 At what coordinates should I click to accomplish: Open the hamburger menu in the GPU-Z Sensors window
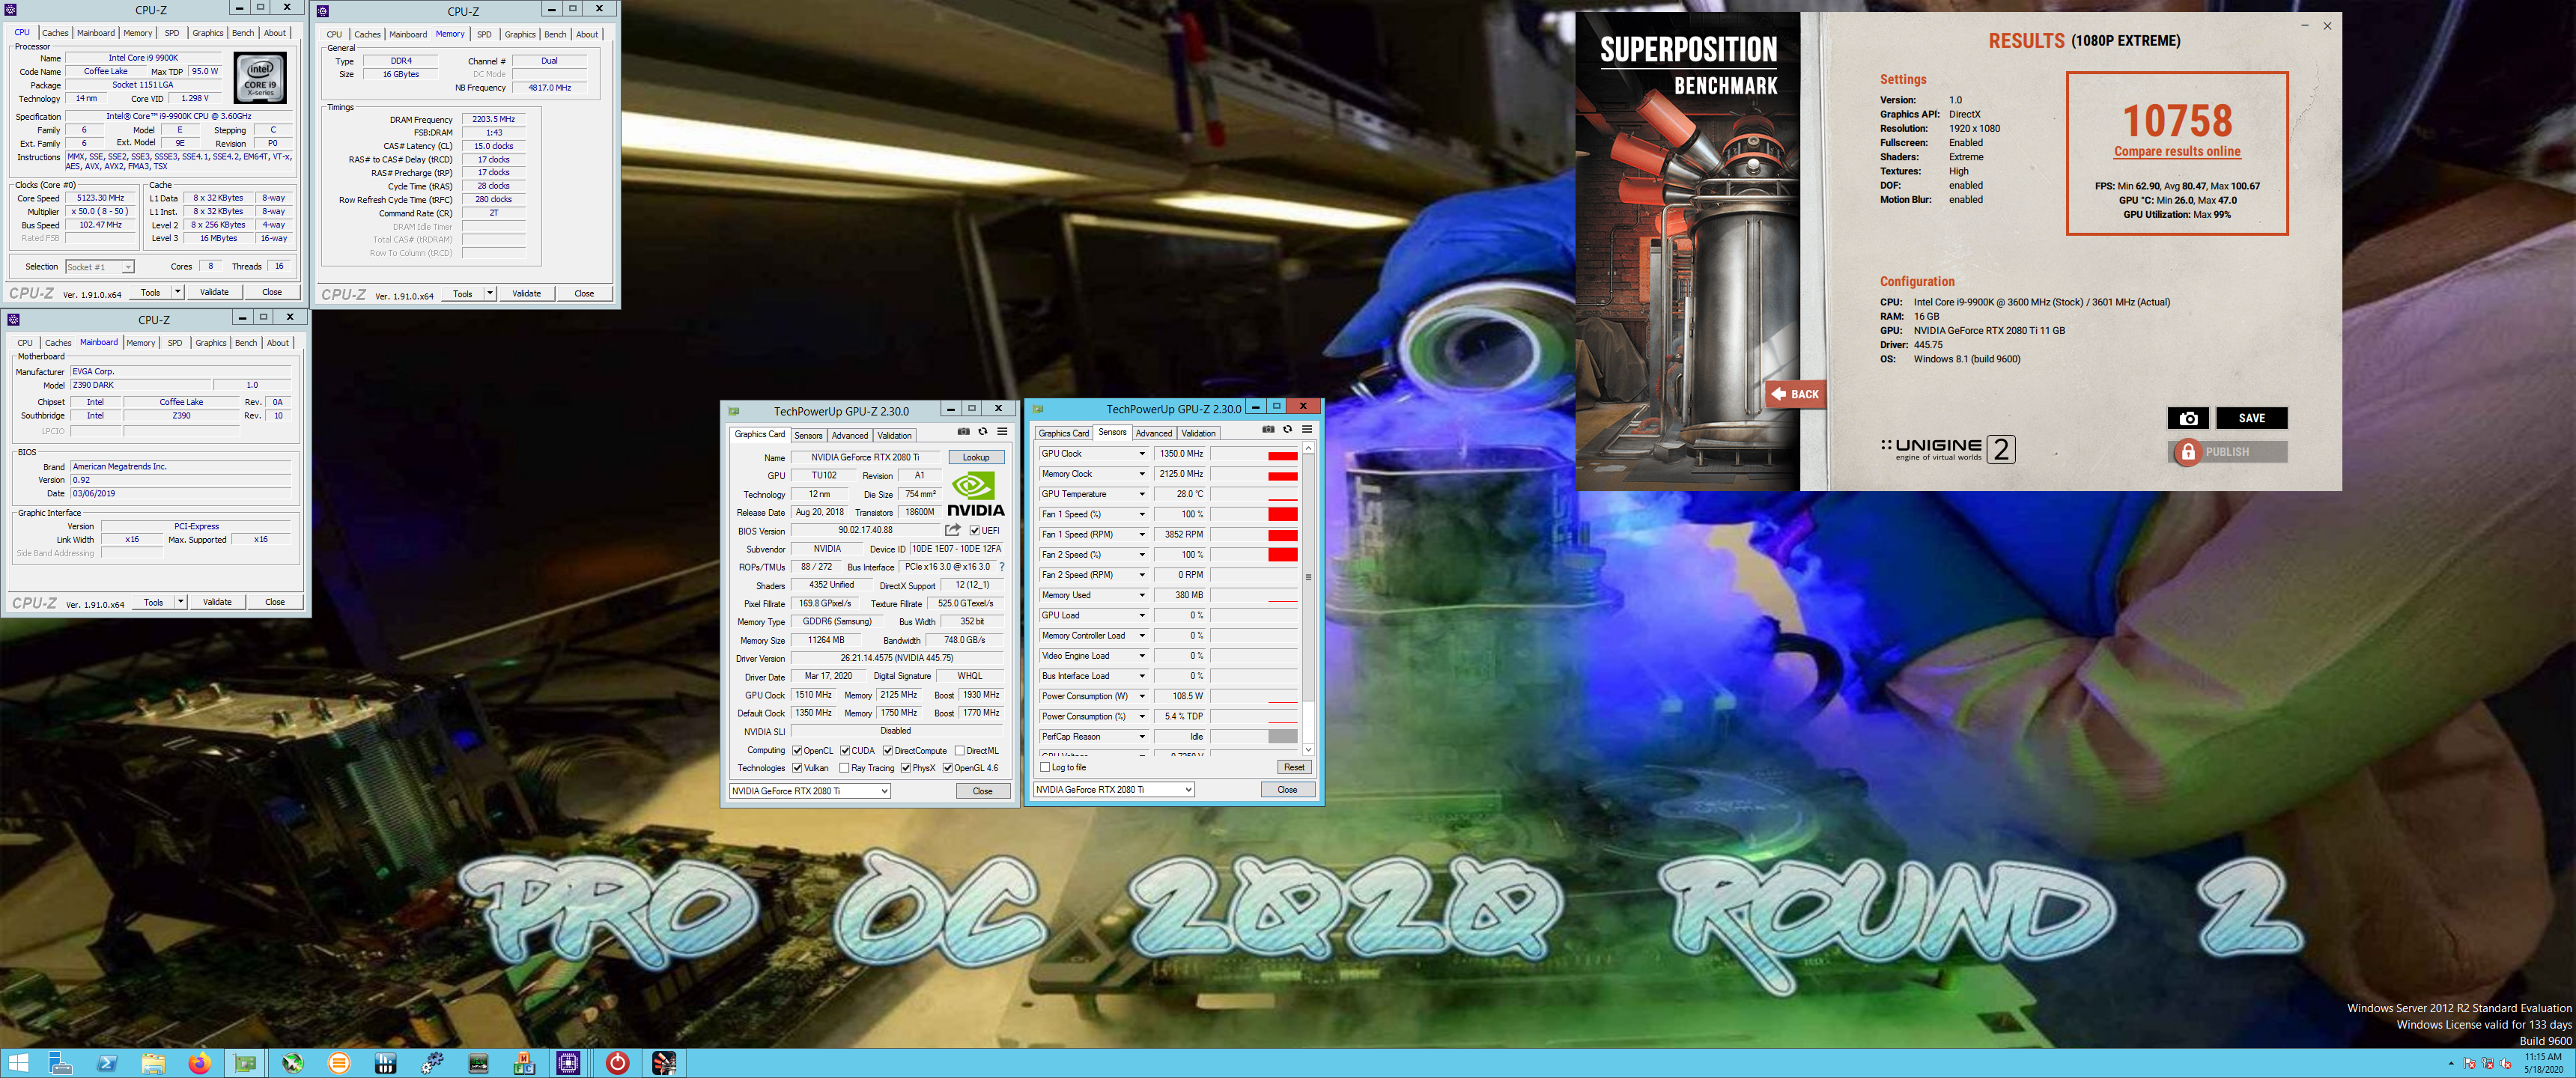point(1307,430)
